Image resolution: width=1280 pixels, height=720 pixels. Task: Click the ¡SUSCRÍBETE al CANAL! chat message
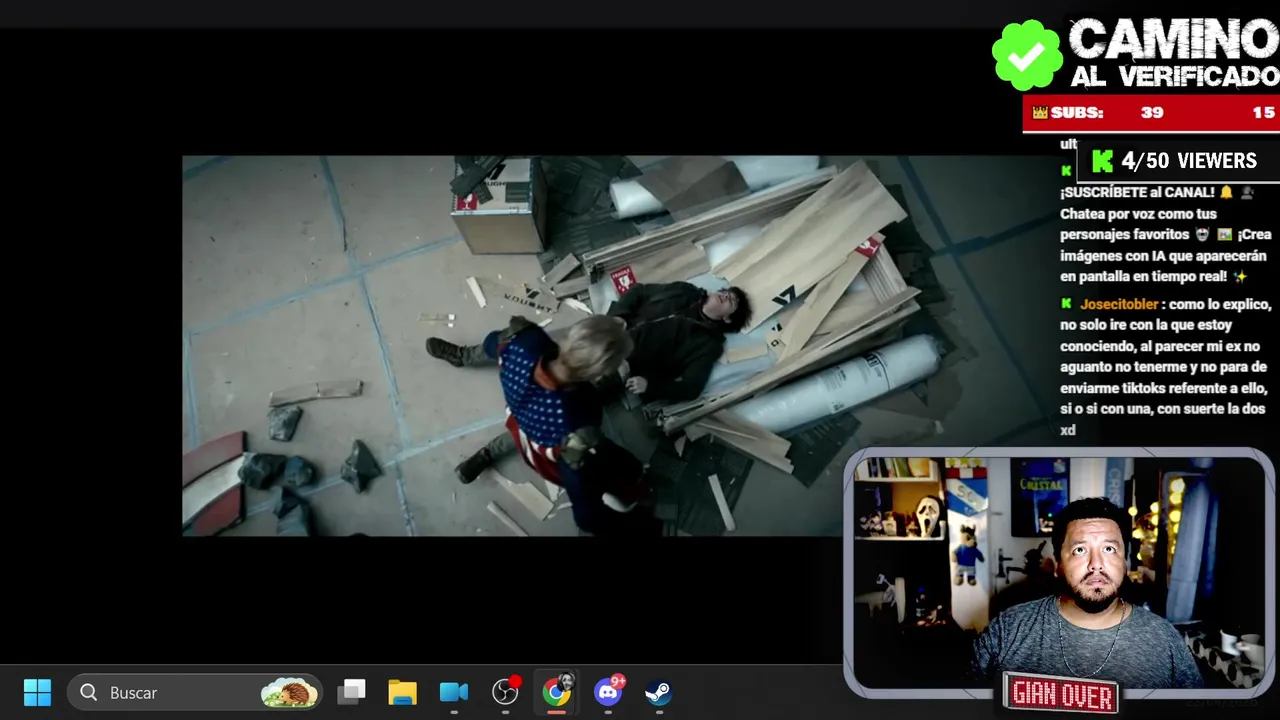tap(1165, 234)
